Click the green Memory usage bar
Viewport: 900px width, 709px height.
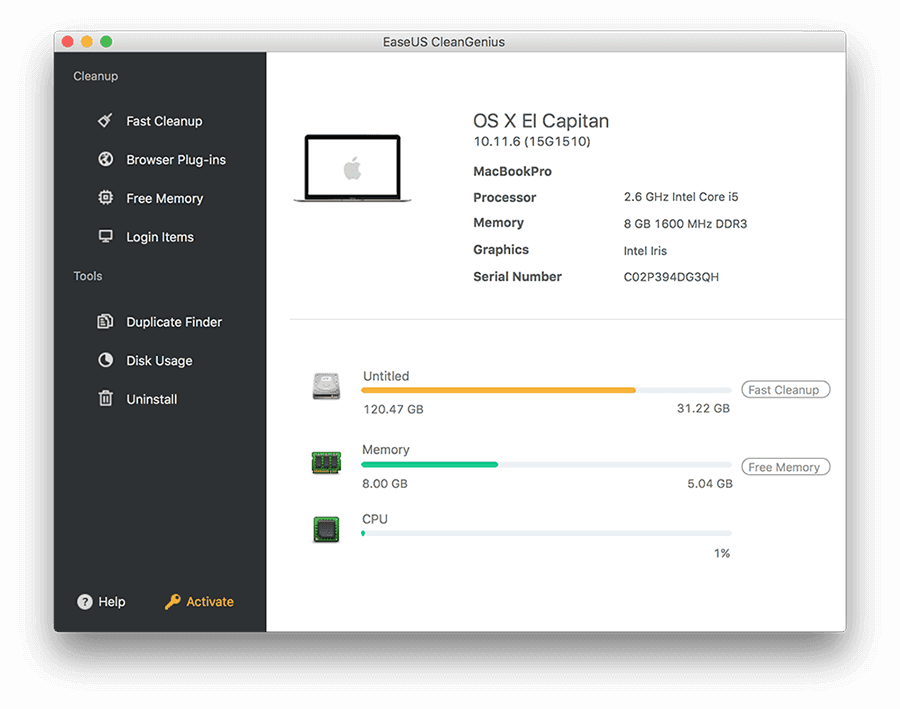[x=430, y=464]
